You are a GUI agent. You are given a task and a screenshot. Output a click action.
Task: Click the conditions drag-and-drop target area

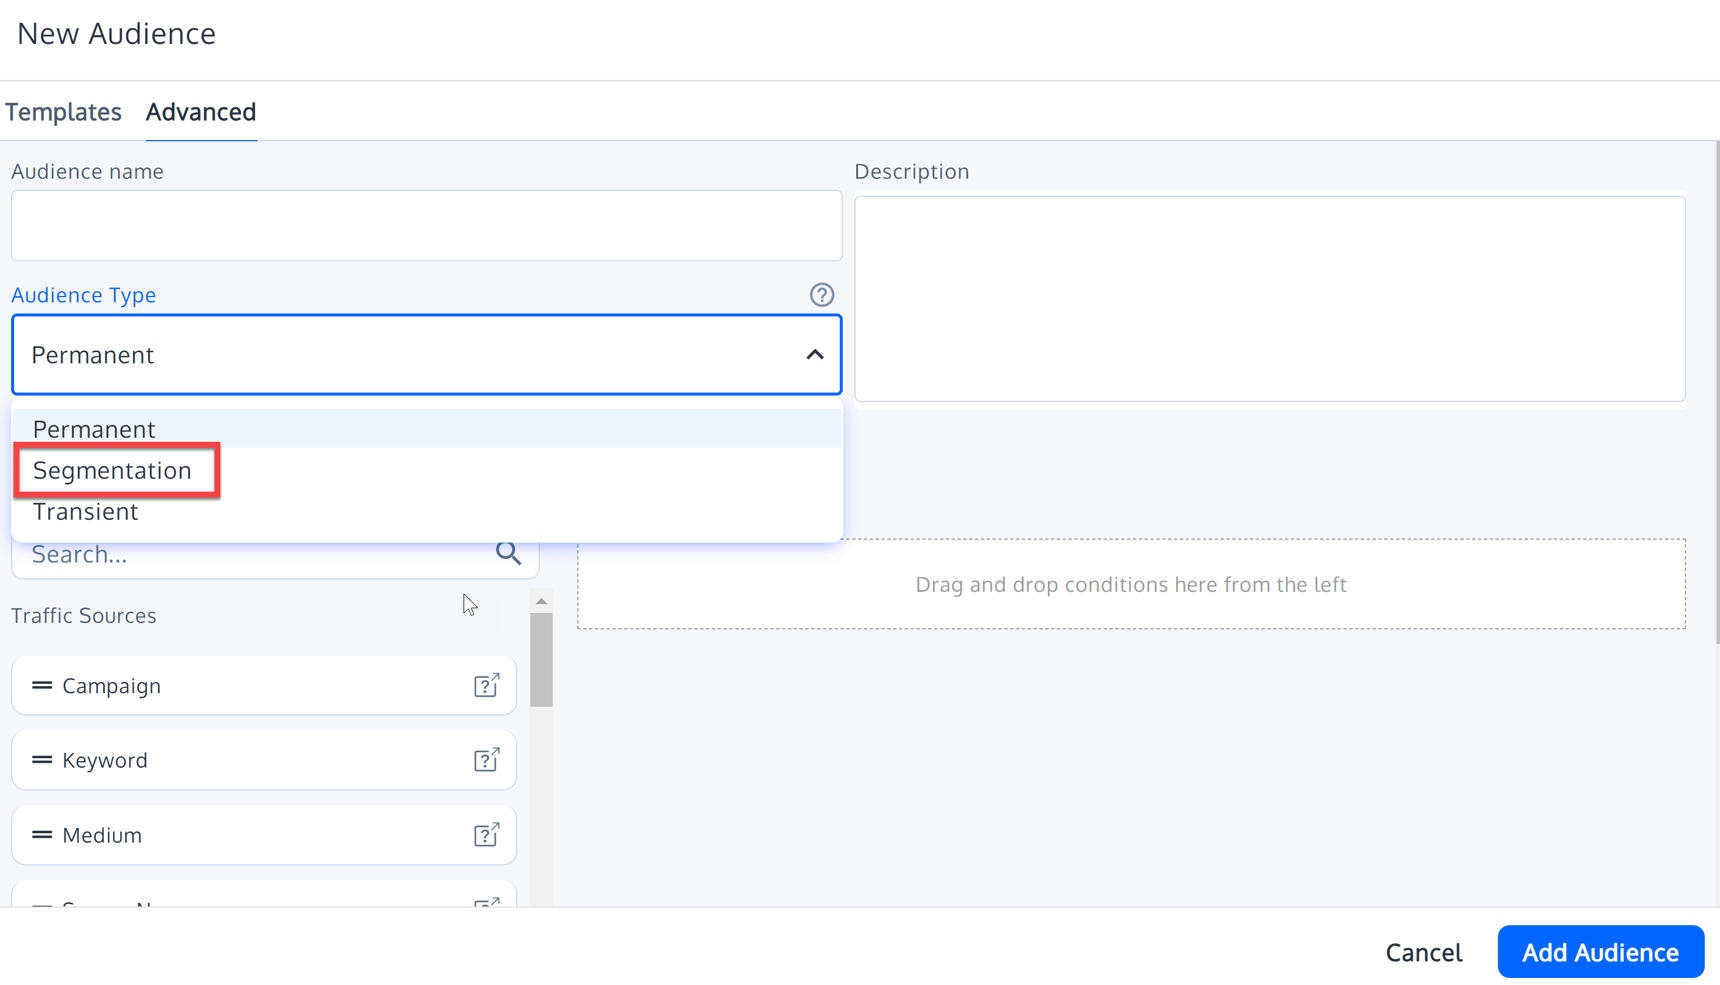click(x=1131, y=584)
